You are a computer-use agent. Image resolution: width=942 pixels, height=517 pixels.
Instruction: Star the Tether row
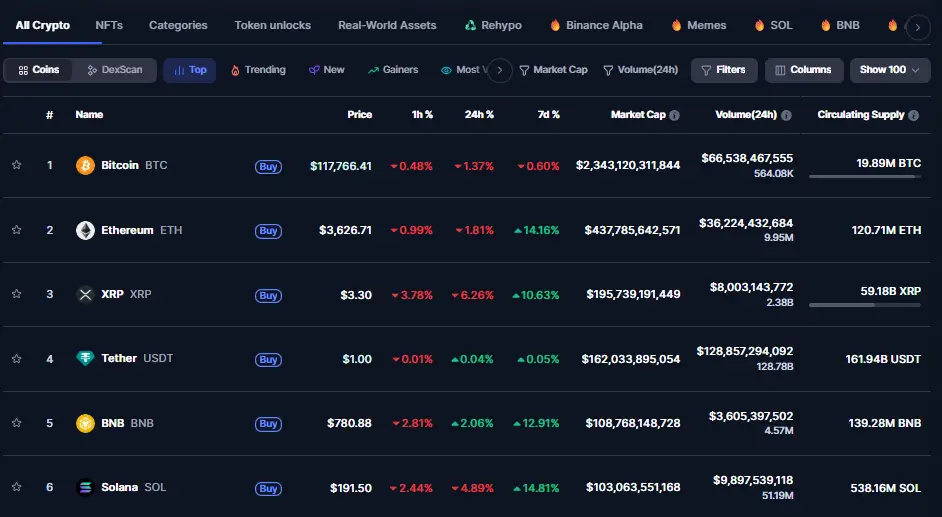click(x=17, y=358)
